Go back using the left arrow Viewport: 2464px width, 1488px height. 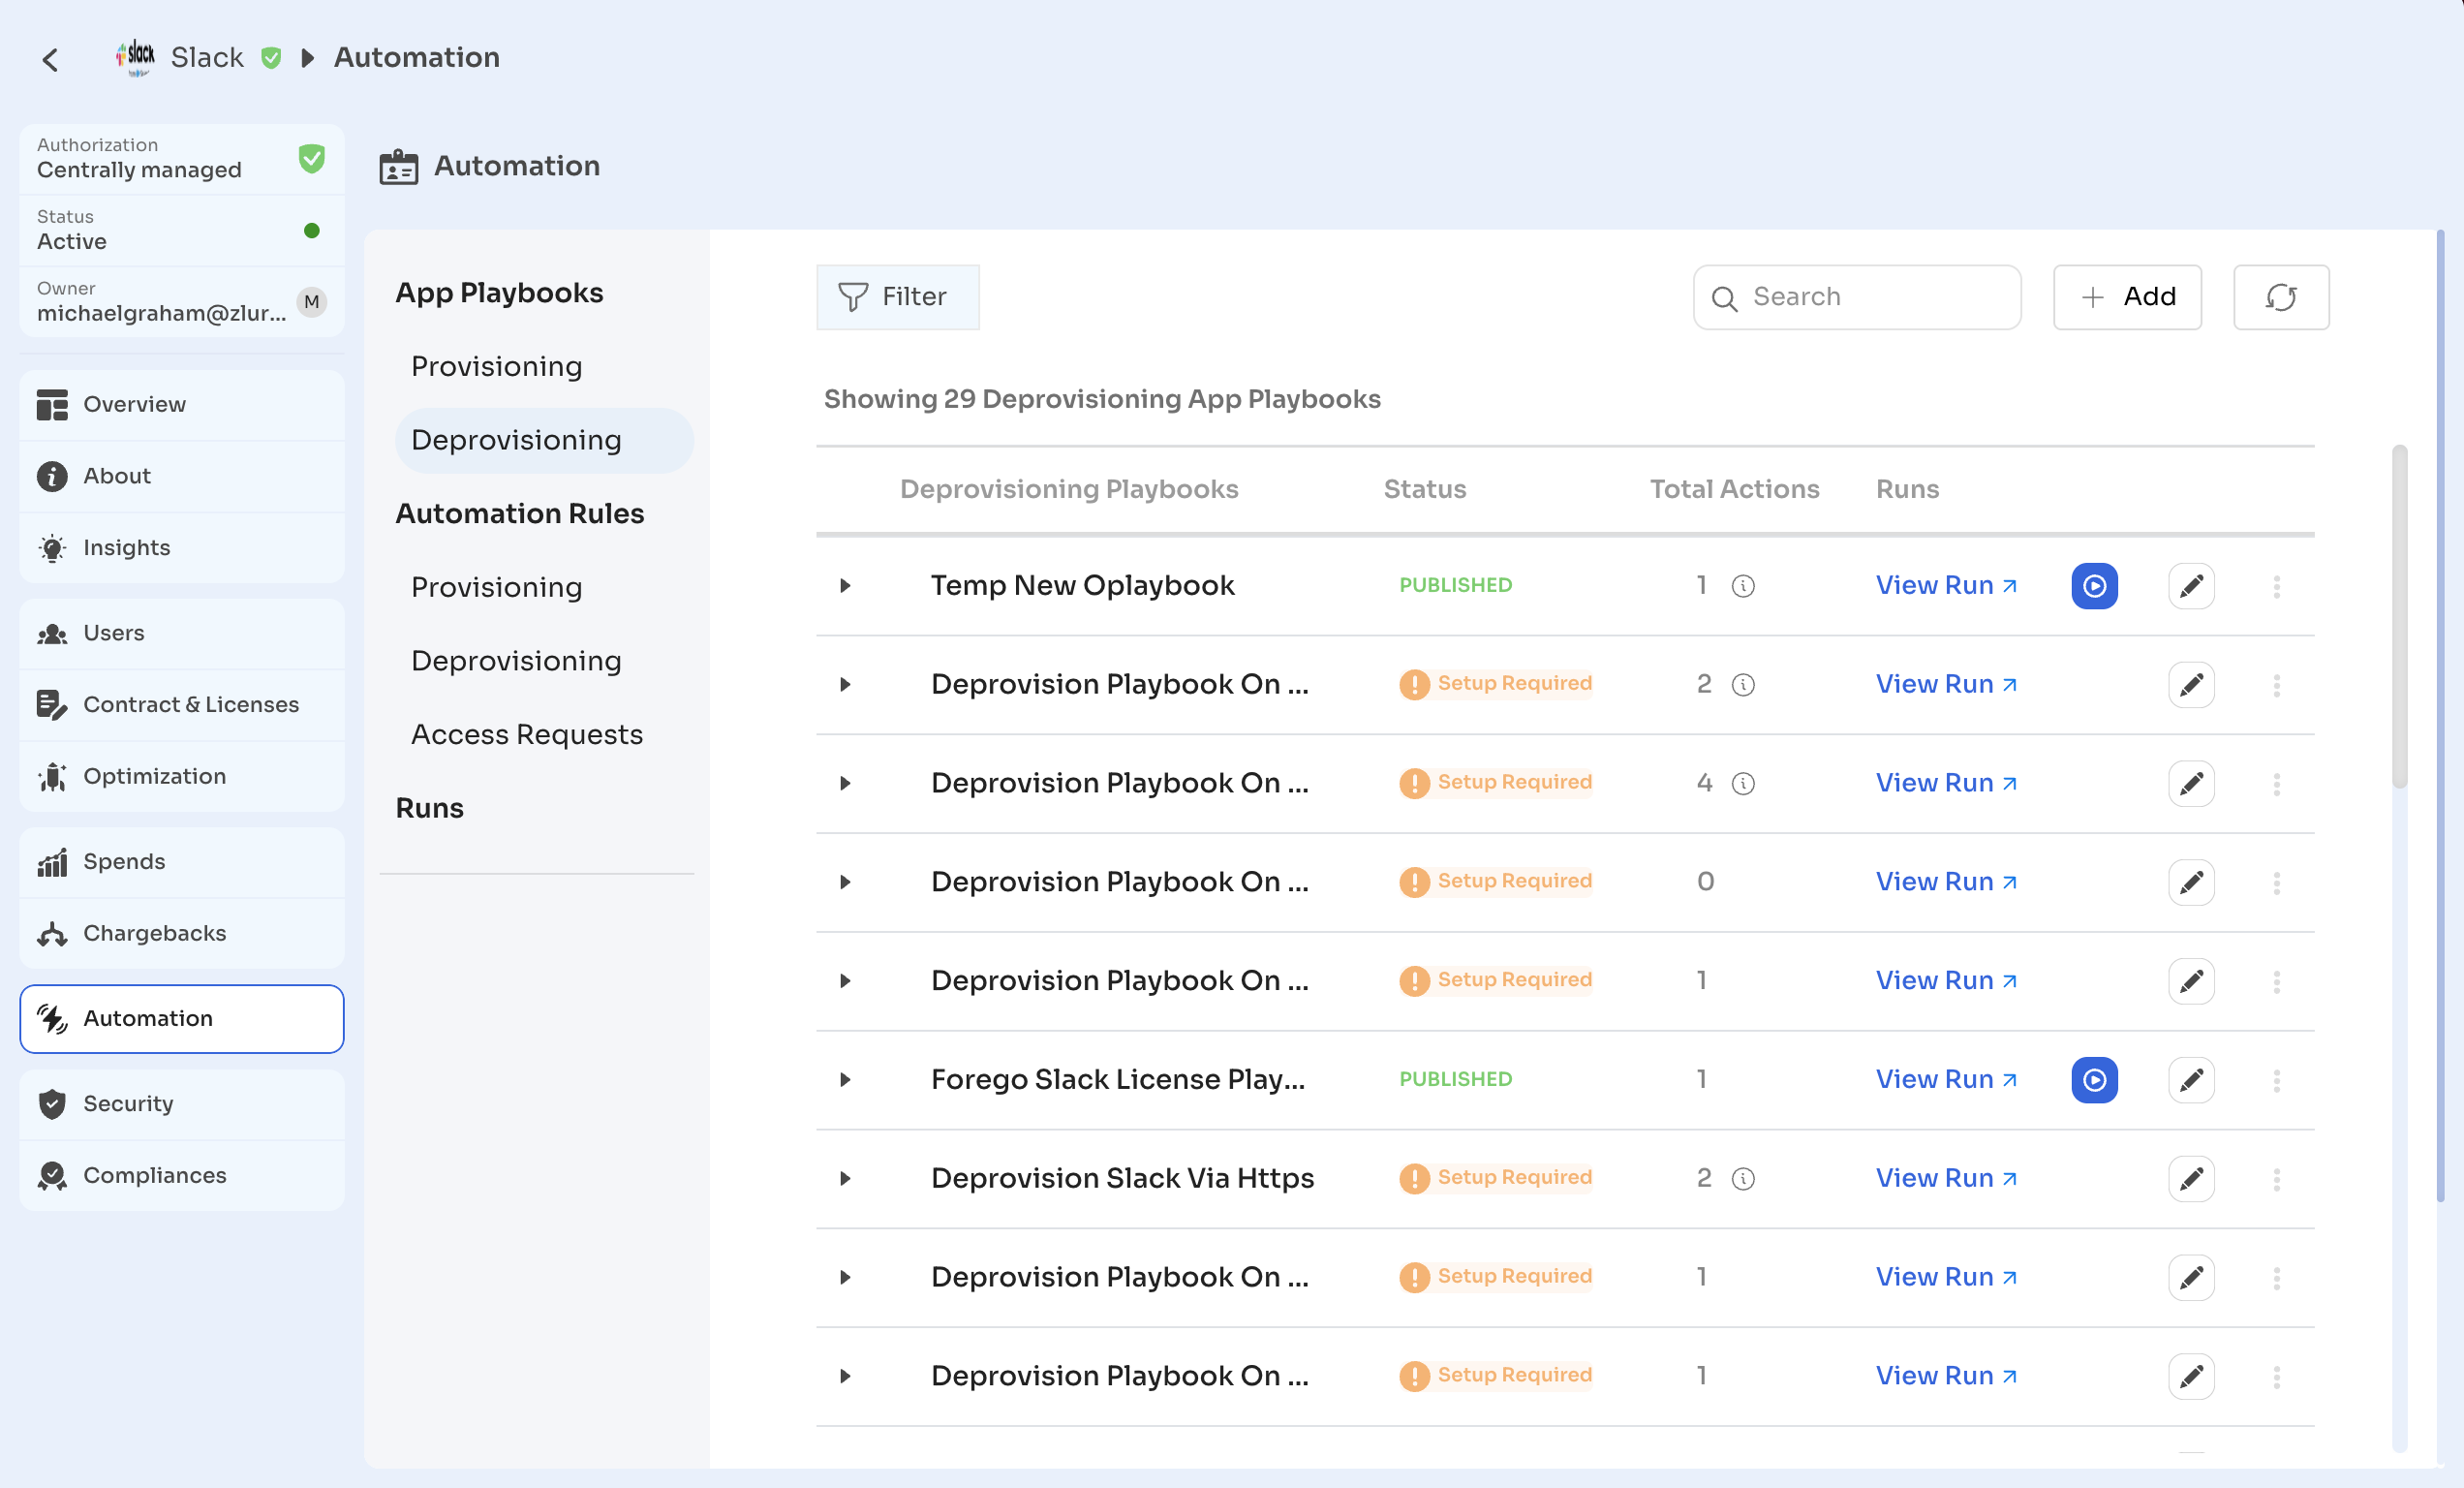[51, 59]
